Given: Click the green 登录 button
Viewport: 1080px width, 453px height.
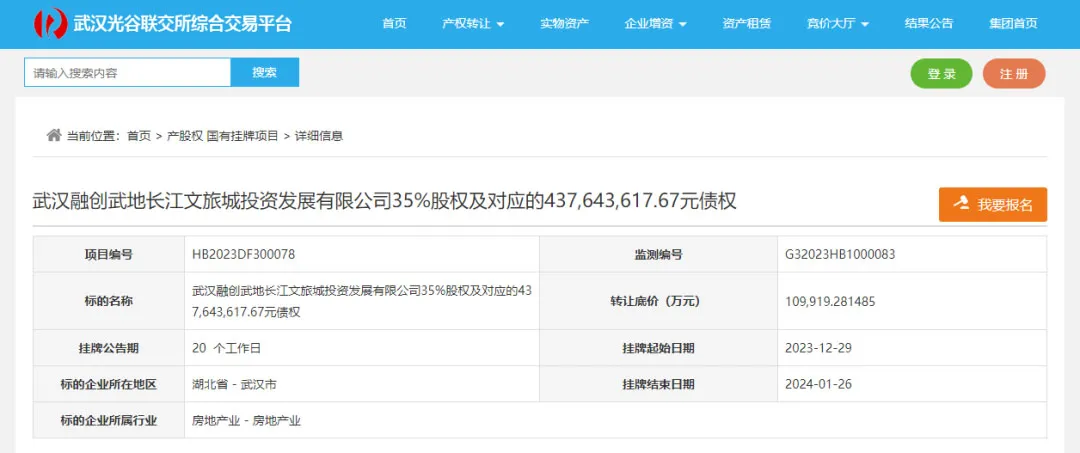Looking at the screenshot, I should point(942,74).
